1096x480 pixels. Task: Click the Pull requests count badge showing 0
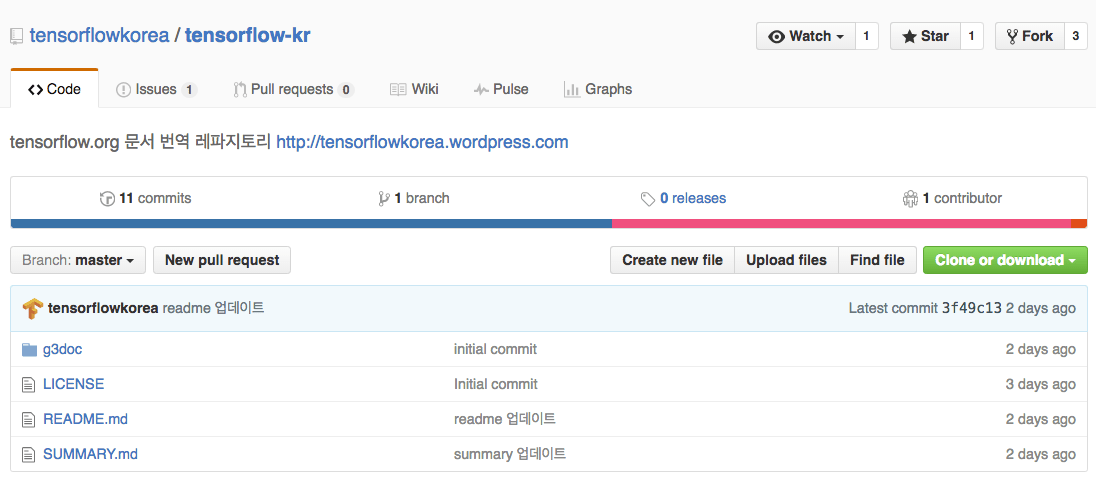346,89
